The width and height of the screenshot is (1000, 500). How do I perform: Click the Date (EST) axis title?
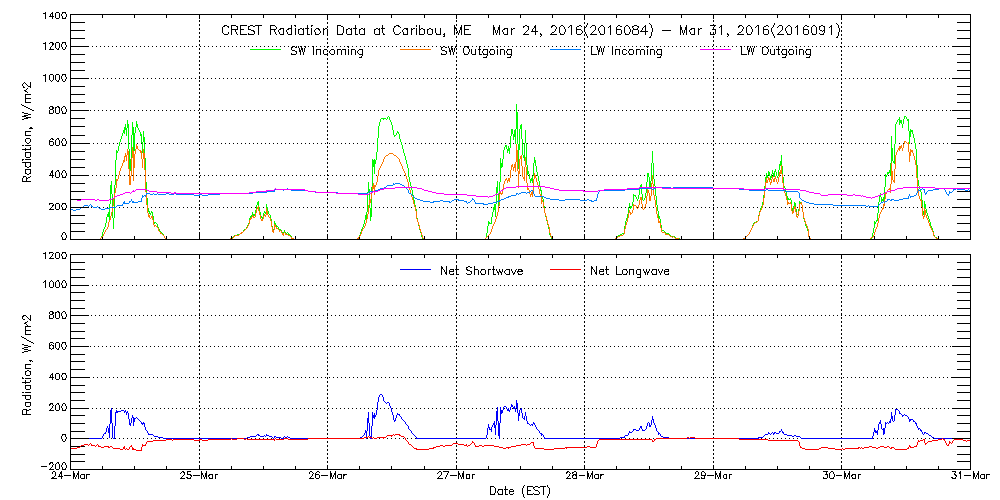pyautogui.click(x=519, y=492)
